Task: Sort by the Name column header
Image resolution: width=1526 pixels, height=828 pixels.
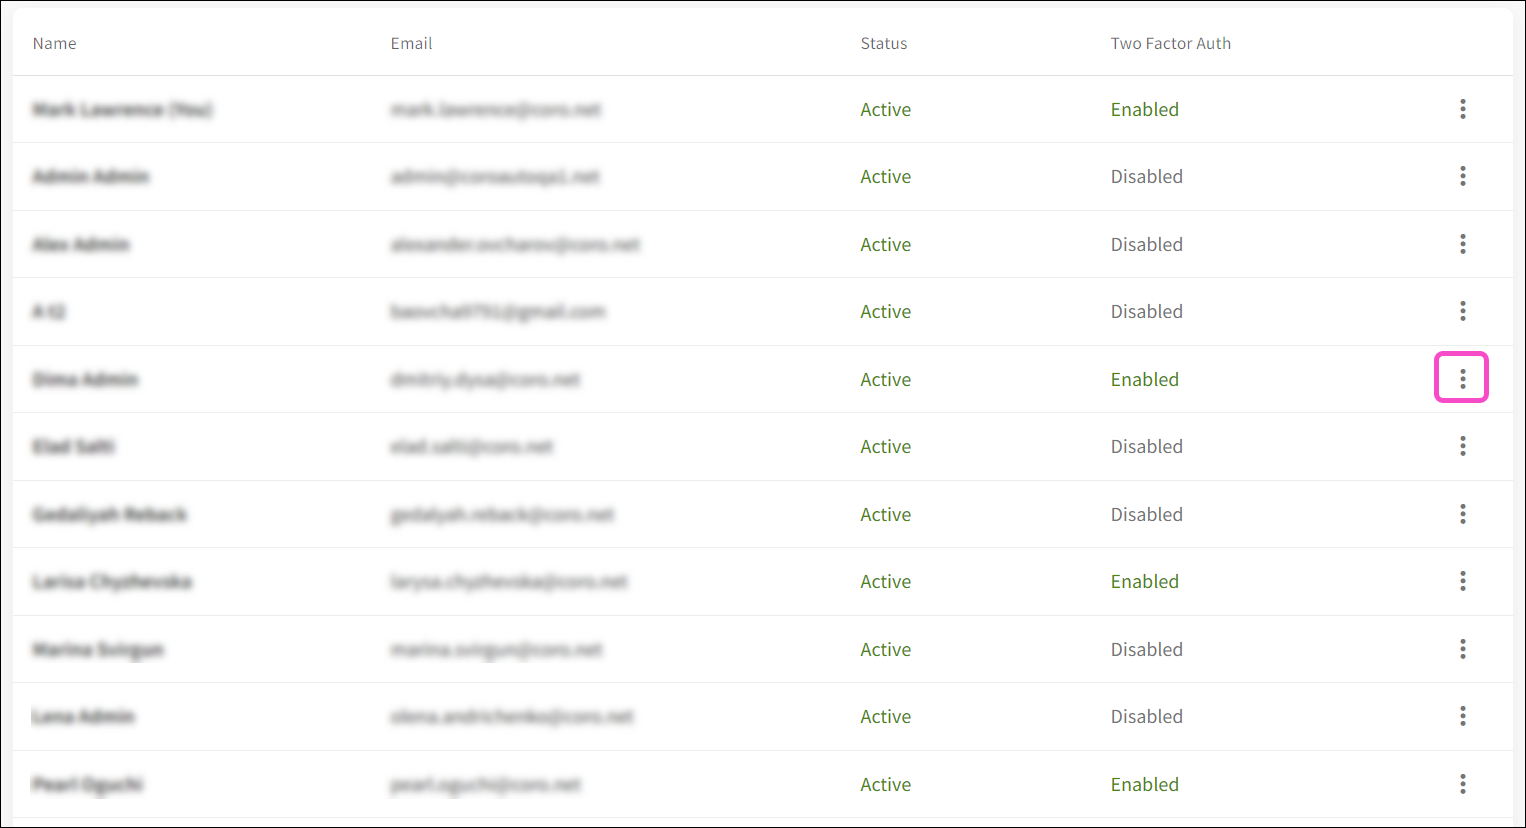Action: click(x=55, y=44)
